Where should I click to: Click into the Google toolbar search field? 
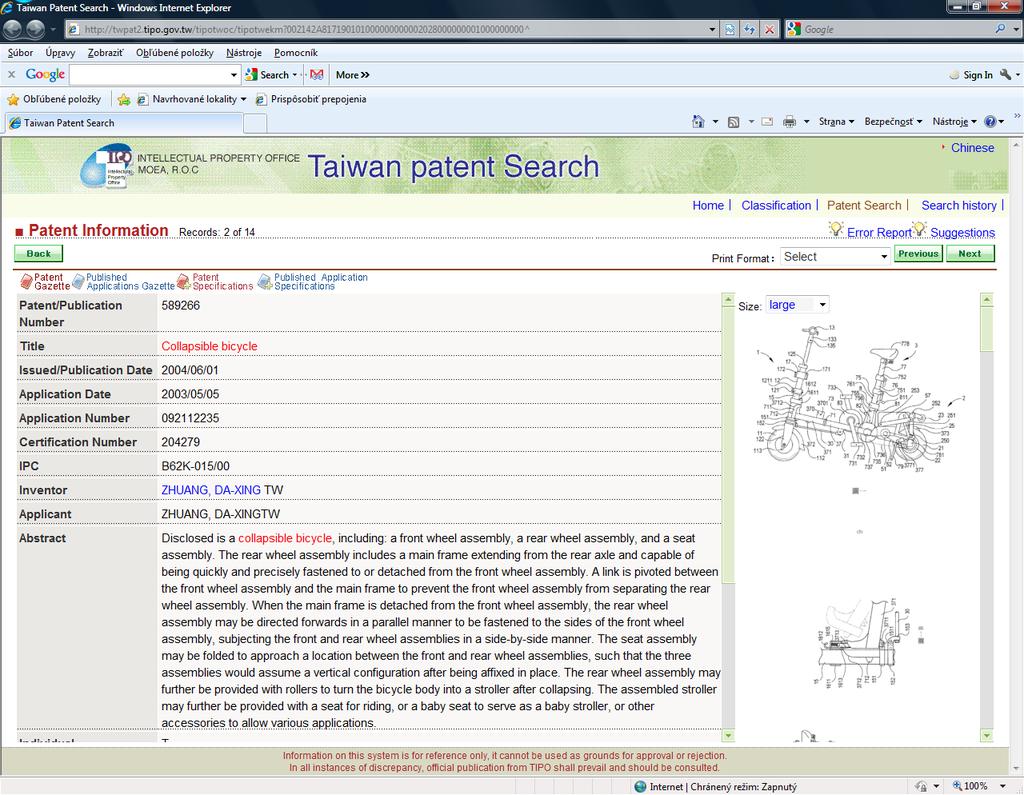149,75
